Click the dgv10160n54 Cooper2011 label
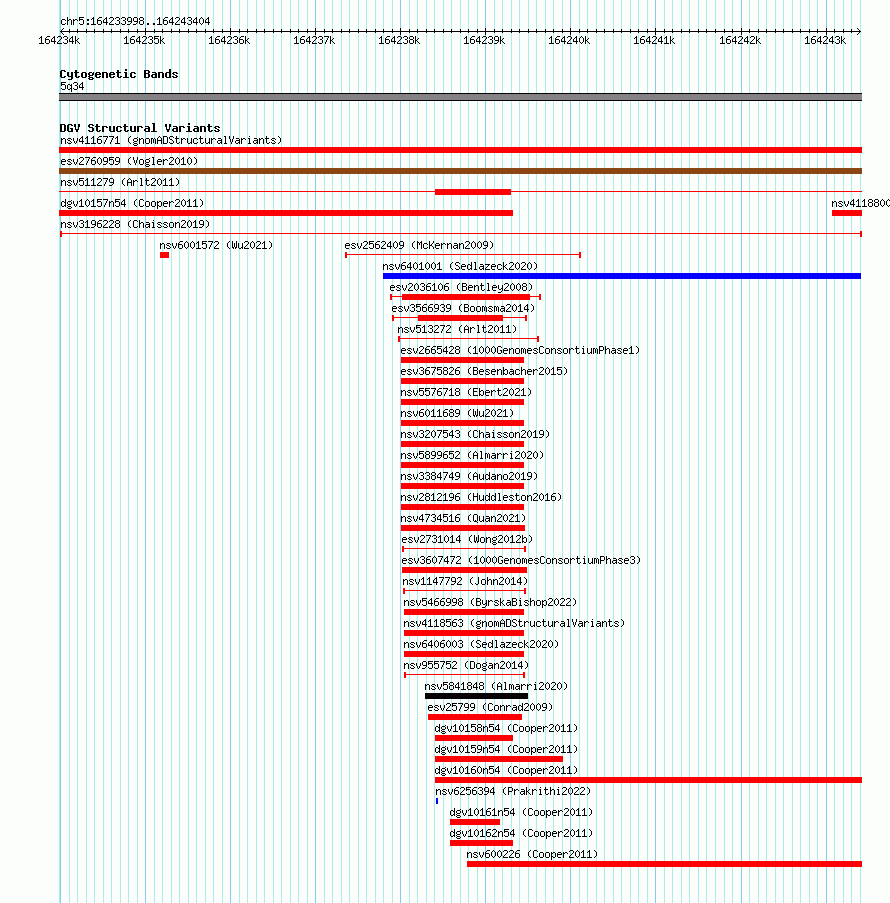The image size is (890, 903). tap(506, 771)
